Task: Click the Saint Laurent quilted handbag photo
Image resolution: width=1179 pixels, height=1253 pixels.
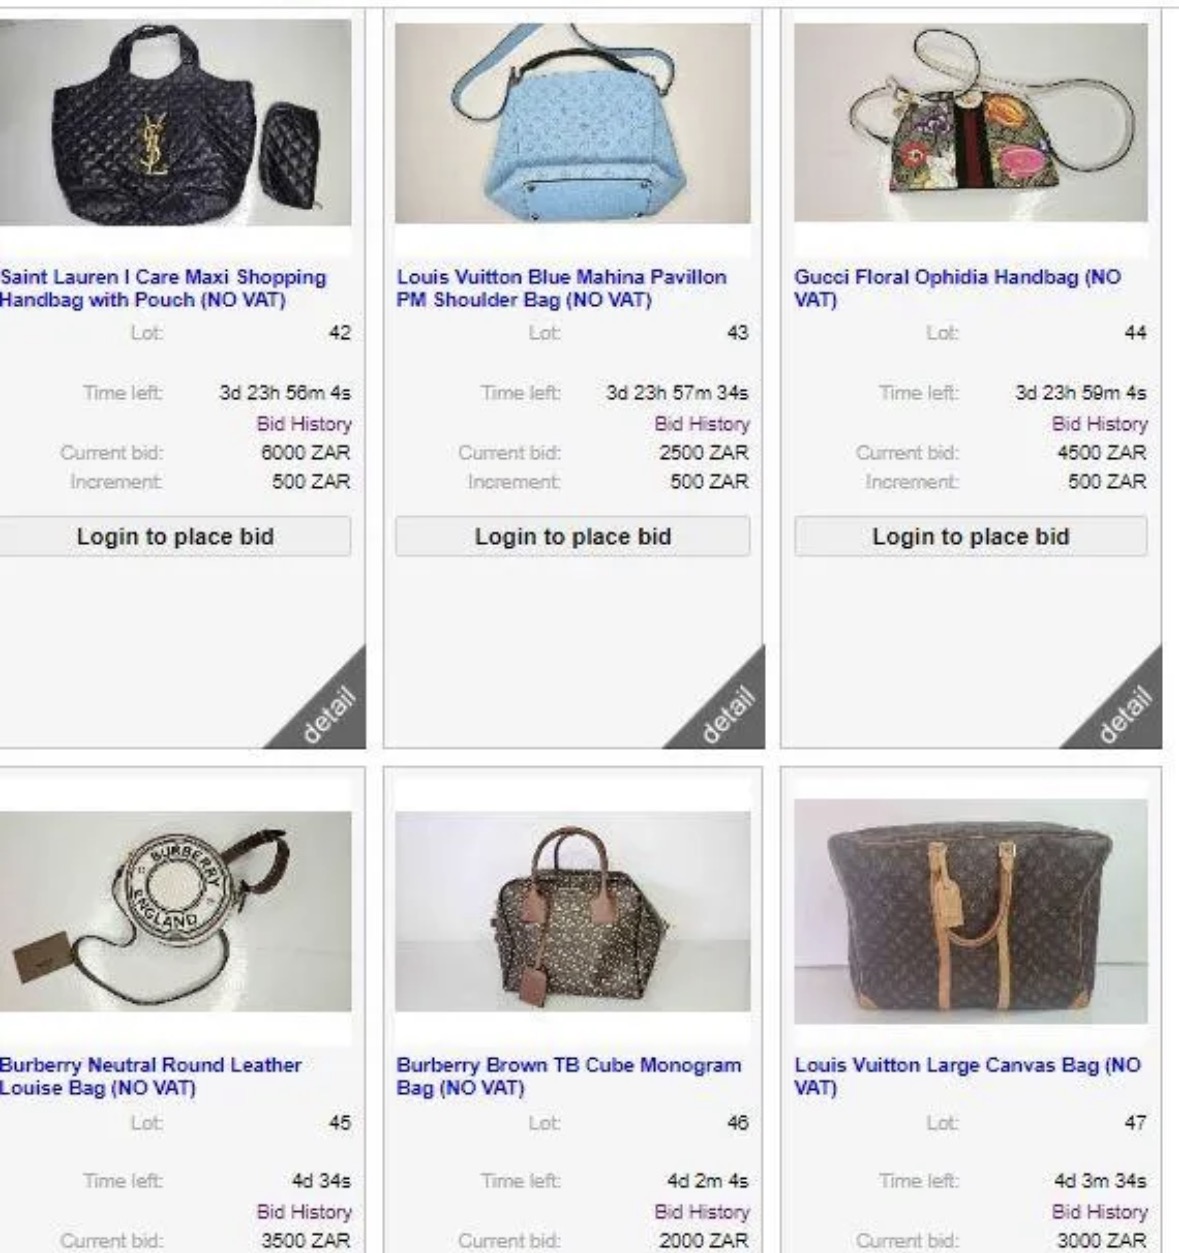Action: [x=175, y=123]
